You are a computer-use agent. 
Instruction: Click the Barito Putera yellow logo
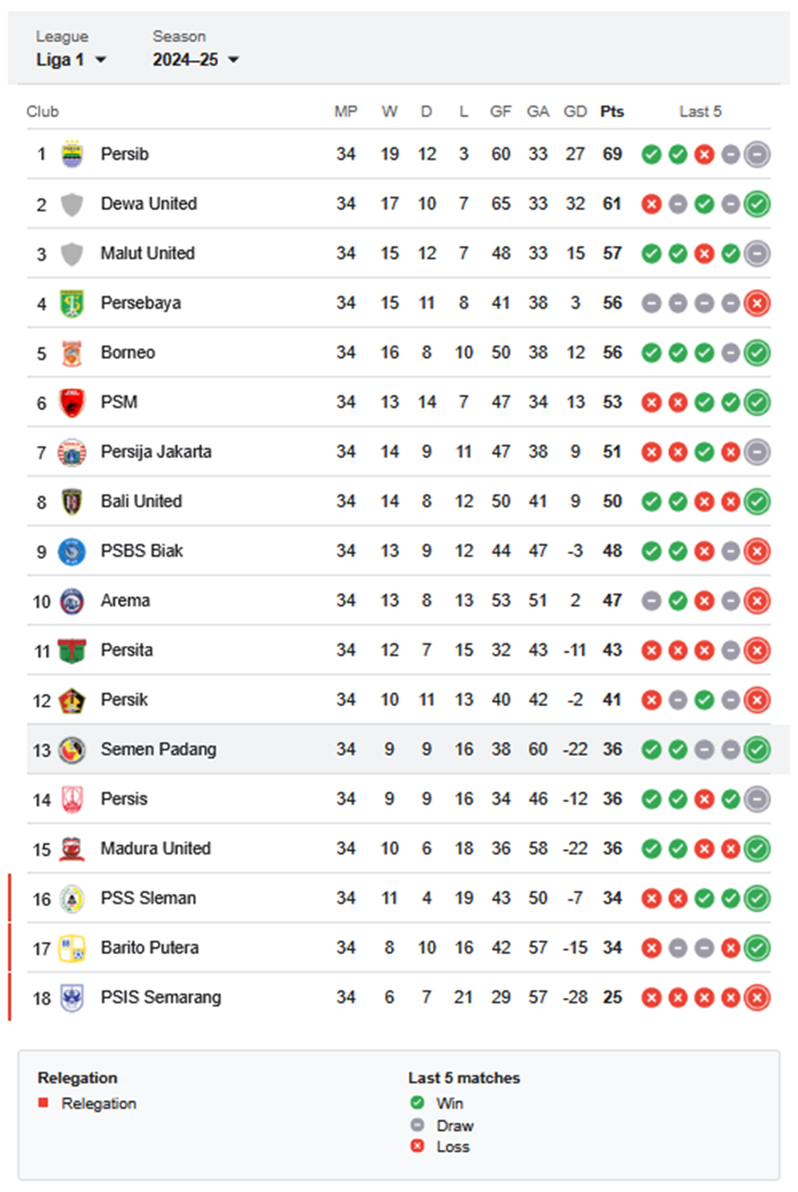click(x=72, y=948)
